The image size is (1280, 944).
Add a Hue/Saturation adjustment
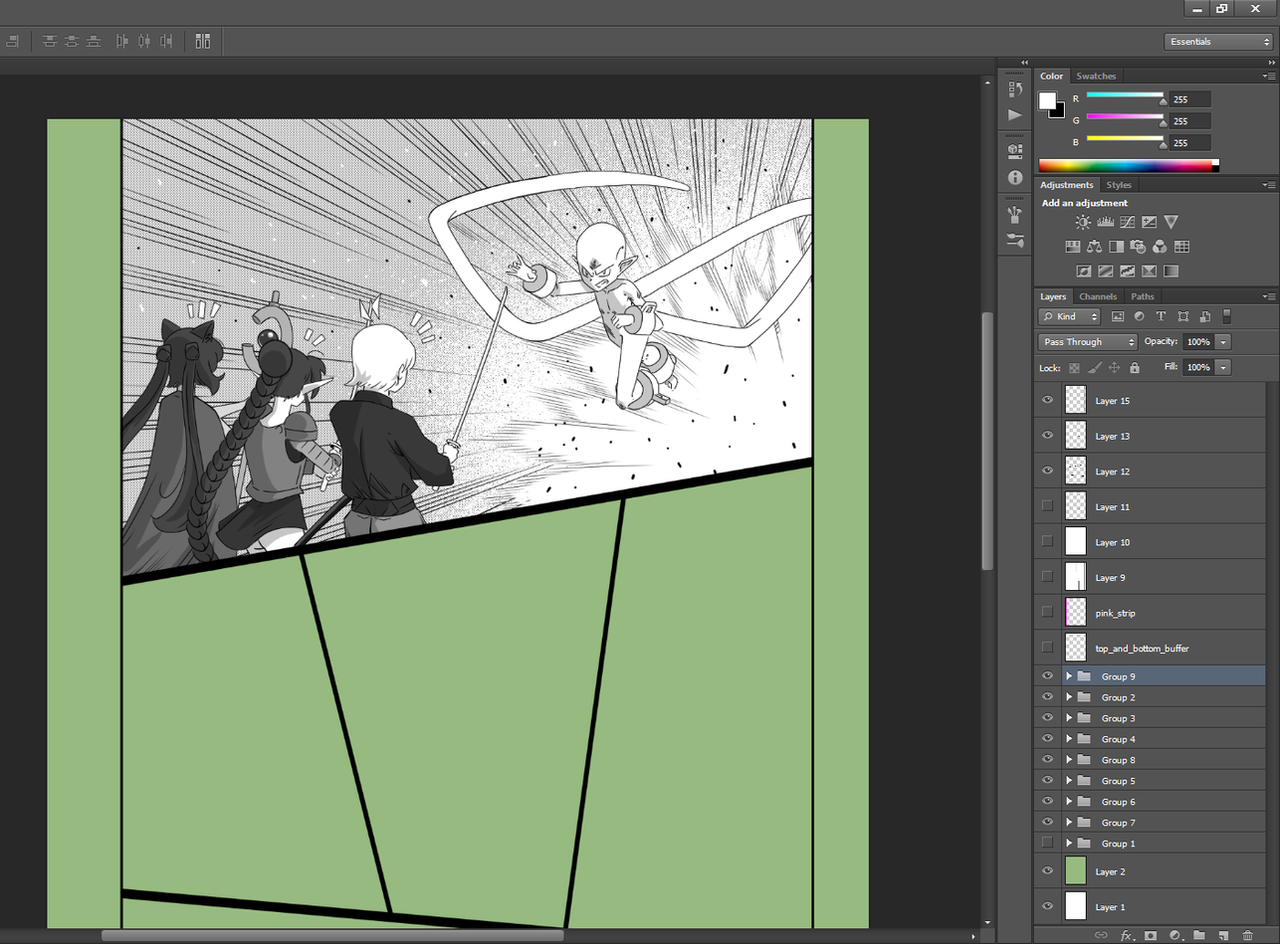[1072, 247]
